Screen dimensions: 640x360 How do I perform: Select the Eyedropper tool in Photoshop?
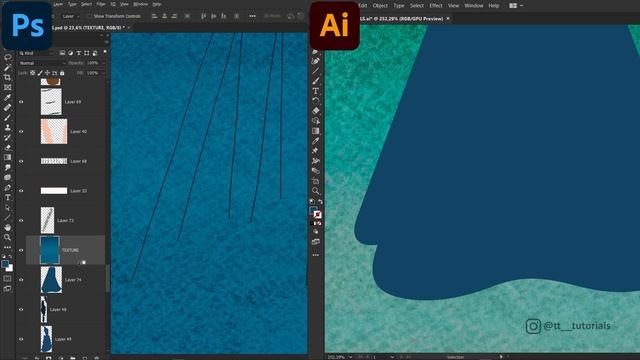tap(7, 98)
